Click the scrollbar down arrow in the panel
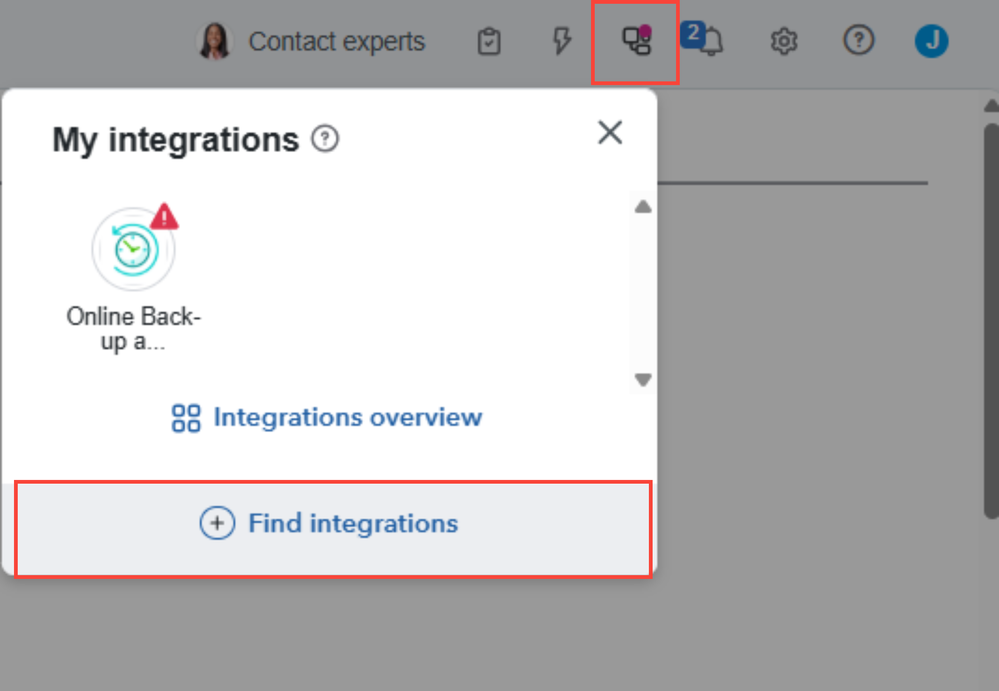 pos(643,380)
